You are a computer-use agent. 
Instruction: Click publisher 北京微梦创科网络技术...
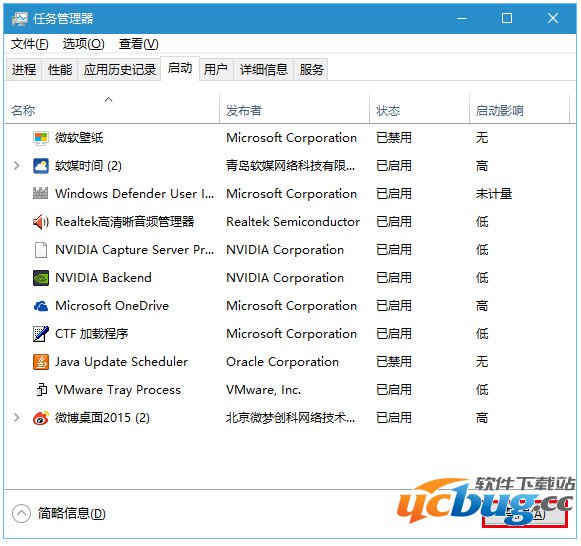point(290,418)
